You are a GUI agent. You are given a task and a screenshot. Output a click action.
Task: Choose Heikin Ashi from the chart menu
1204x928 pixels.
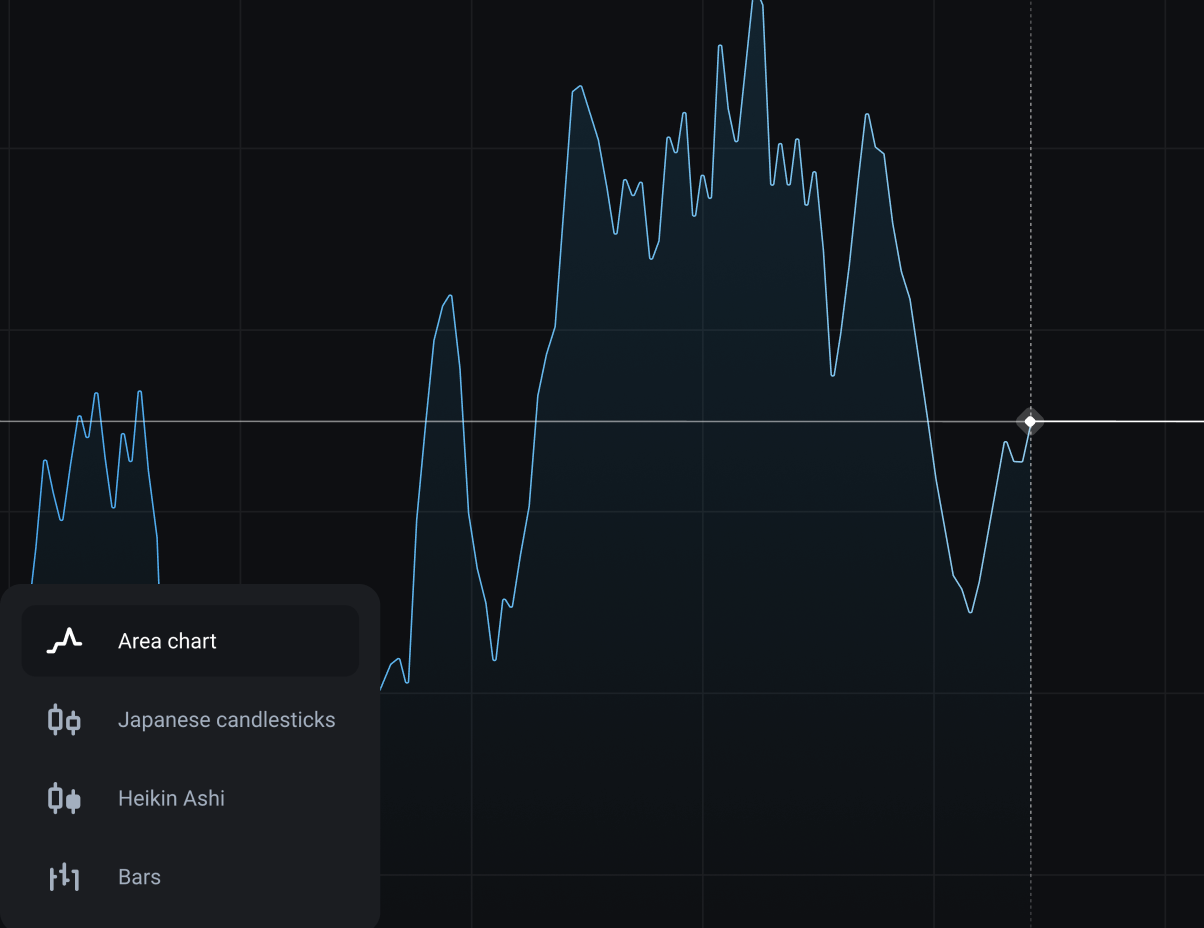click(x=171, y=799)
